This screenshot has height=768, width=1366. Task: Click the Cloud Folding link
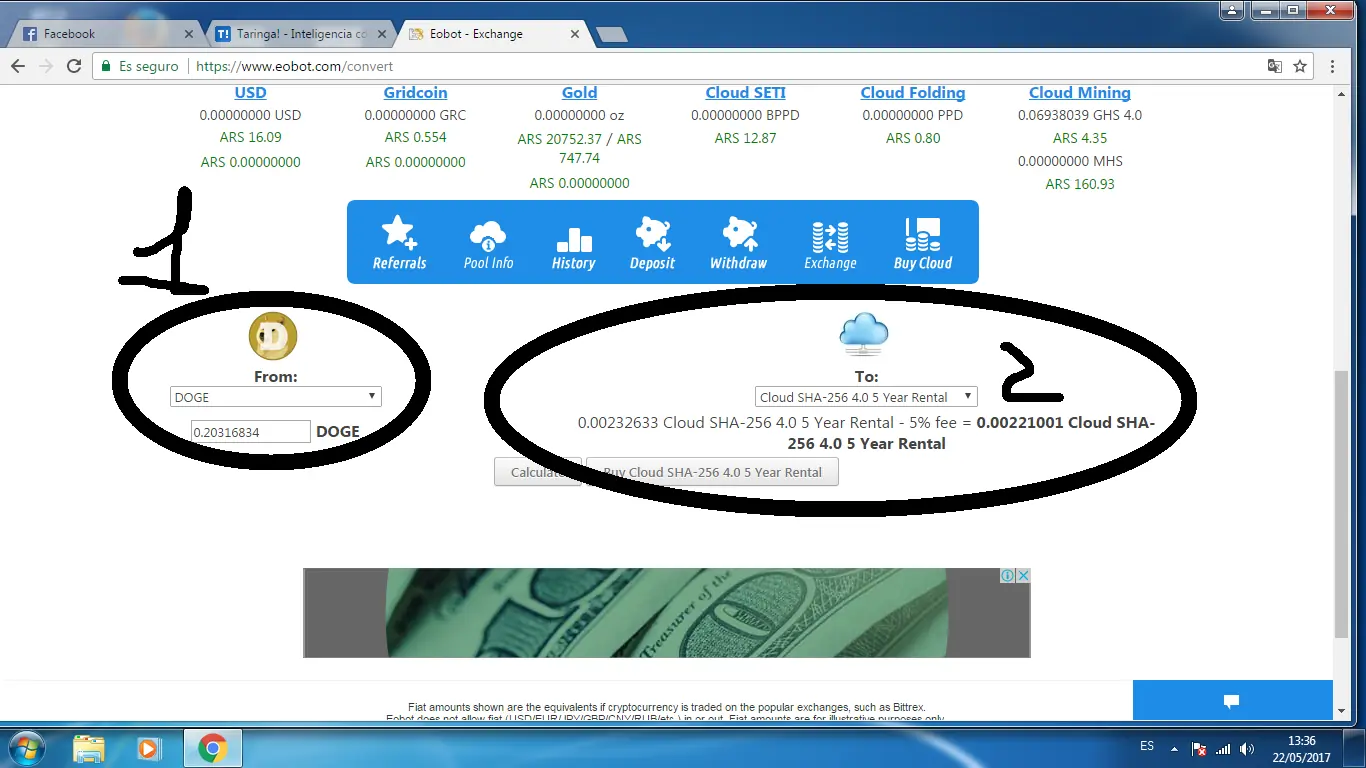point(913,93)
